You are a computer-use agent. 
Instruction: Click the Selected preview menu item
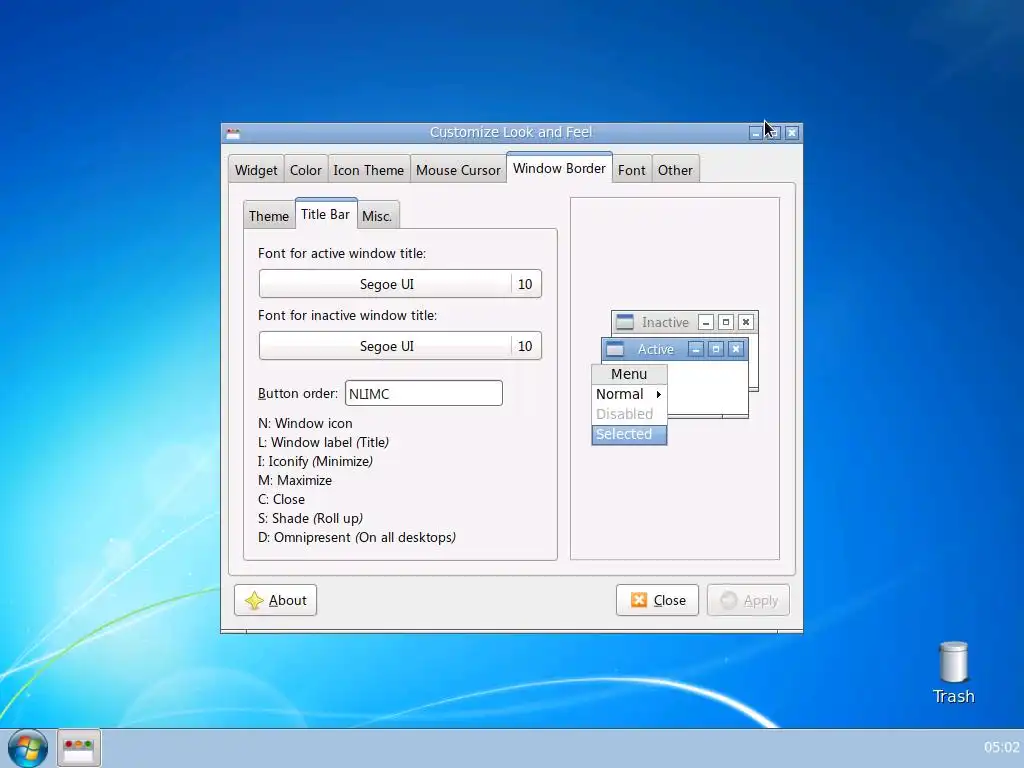pyautogui.click(x=629, y=434)
